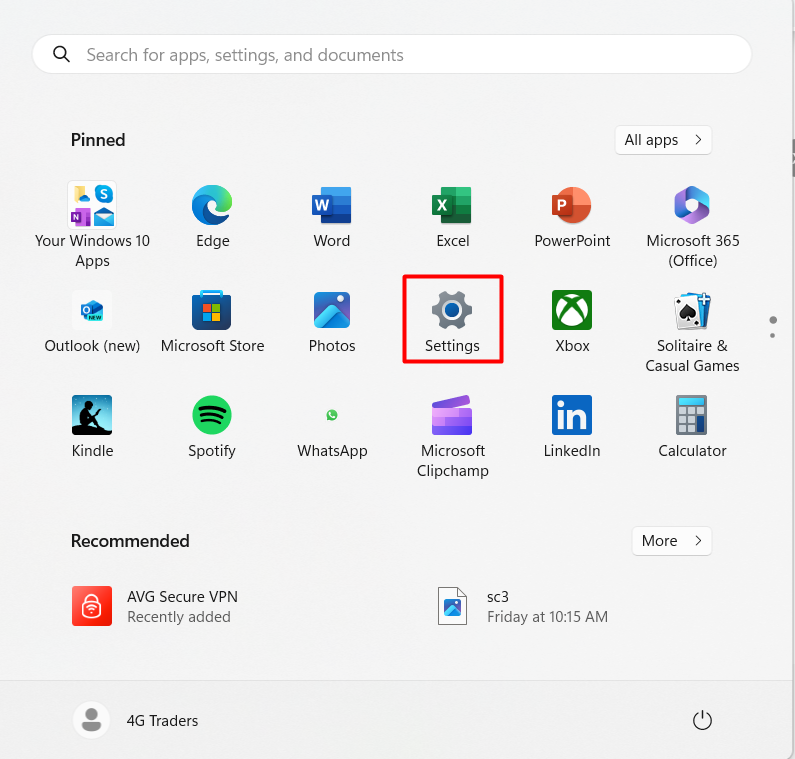Viewport: 795px width, 759px height.
Task: Click the power button icon
Action: coord(702,720)
